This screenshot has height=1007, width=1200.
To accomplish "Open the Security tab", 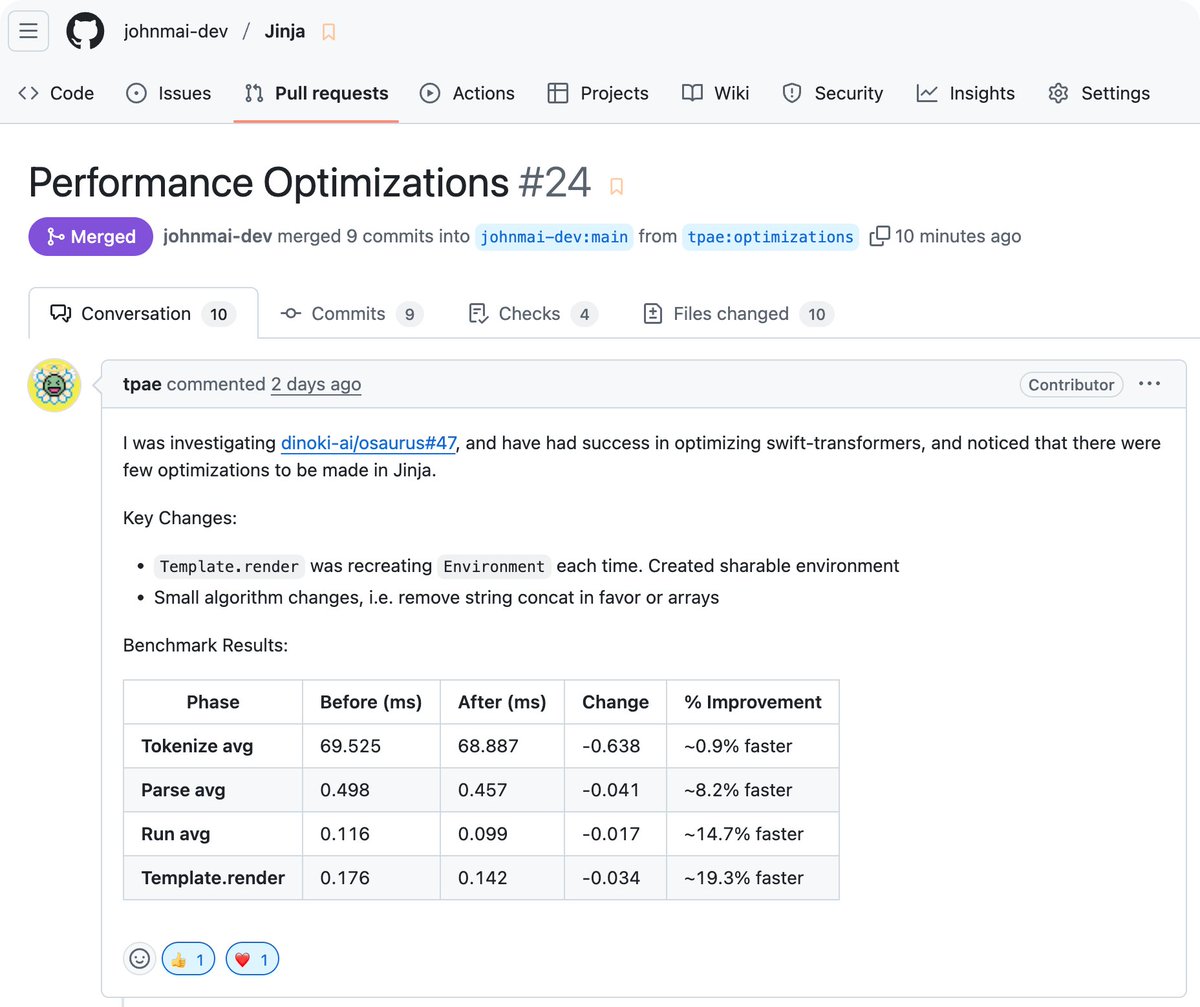I will click(x=833, y=93).
